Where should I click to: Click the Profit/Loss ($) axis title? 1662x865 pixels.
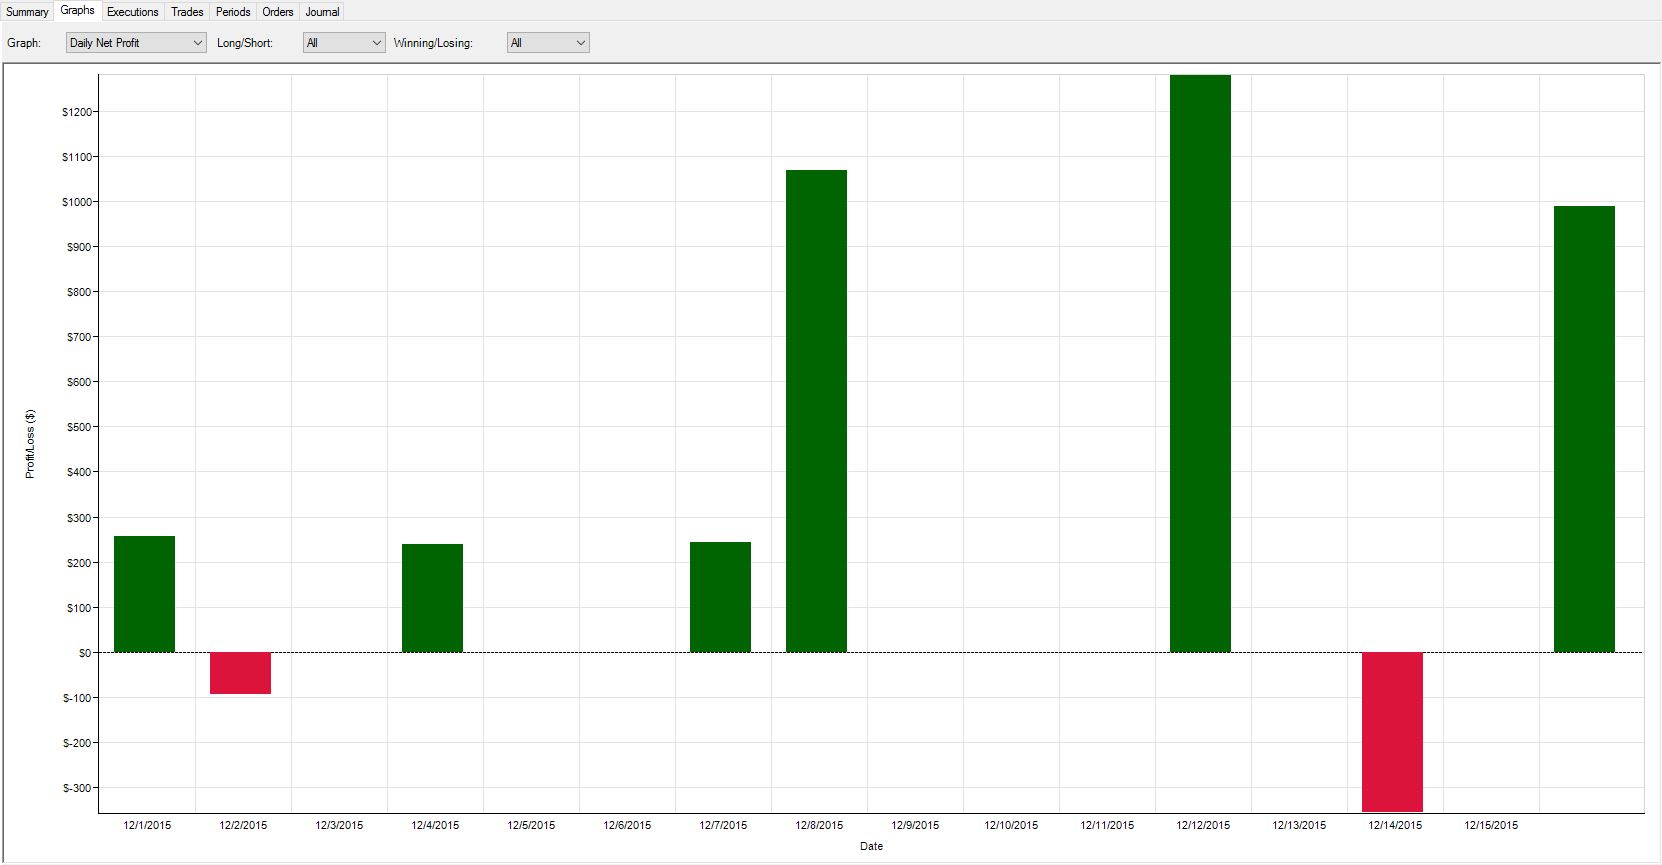tap(30, 444)
